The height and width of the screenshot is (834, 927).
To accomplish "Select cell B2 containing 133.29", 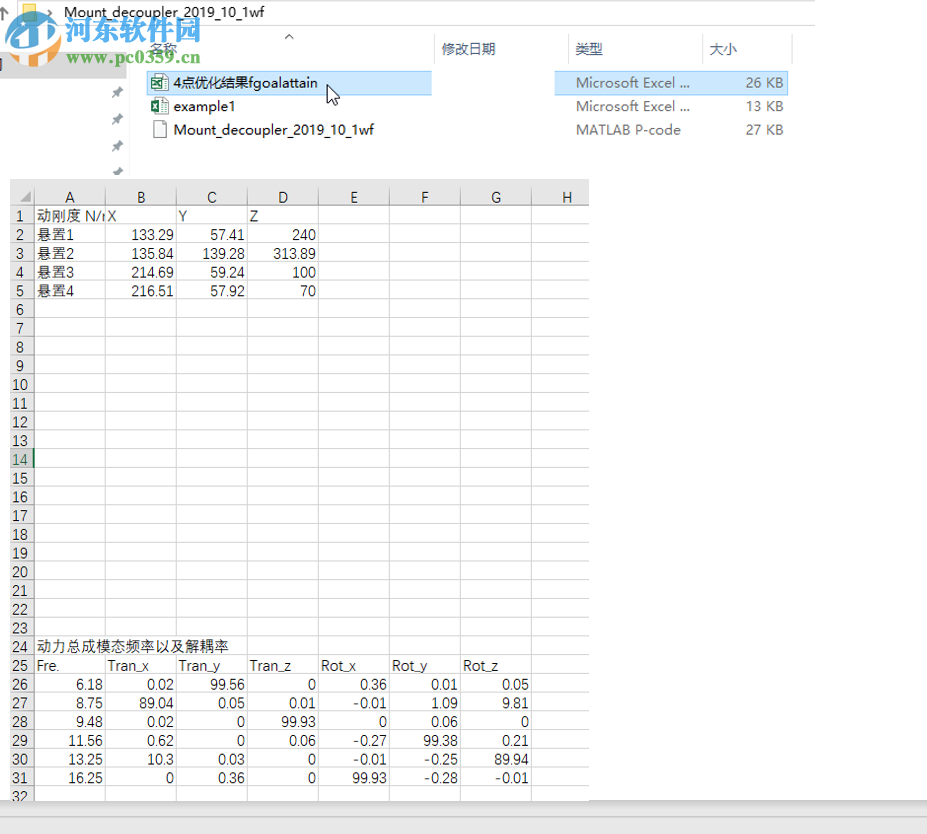I will (x=141, y=234).
